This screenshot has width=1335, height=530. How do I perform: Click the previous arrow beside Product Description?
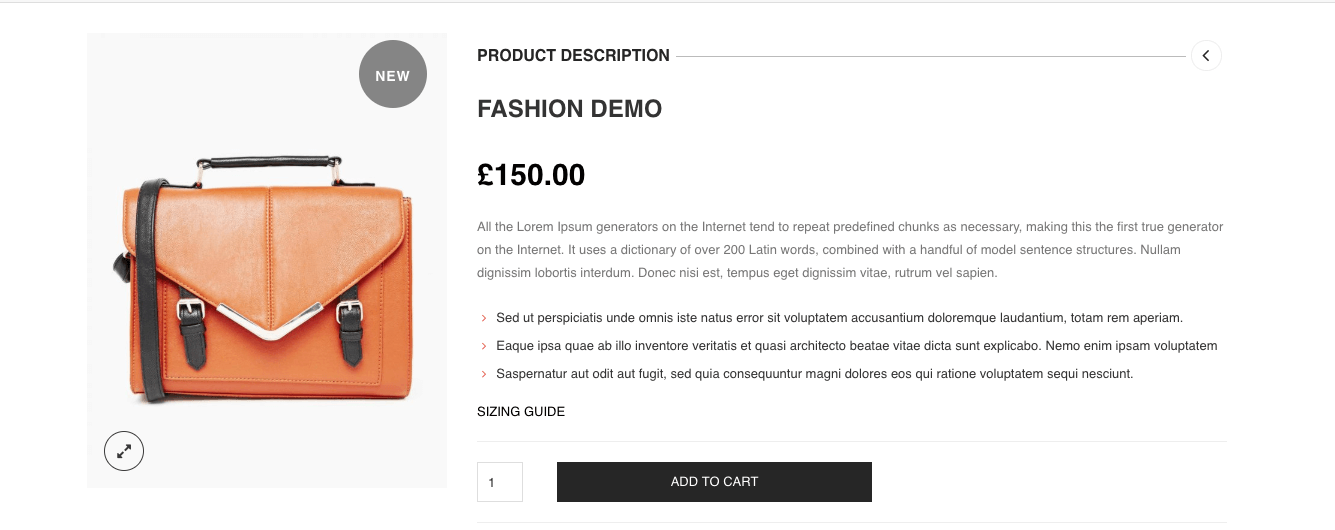(x=1206, y=55)
